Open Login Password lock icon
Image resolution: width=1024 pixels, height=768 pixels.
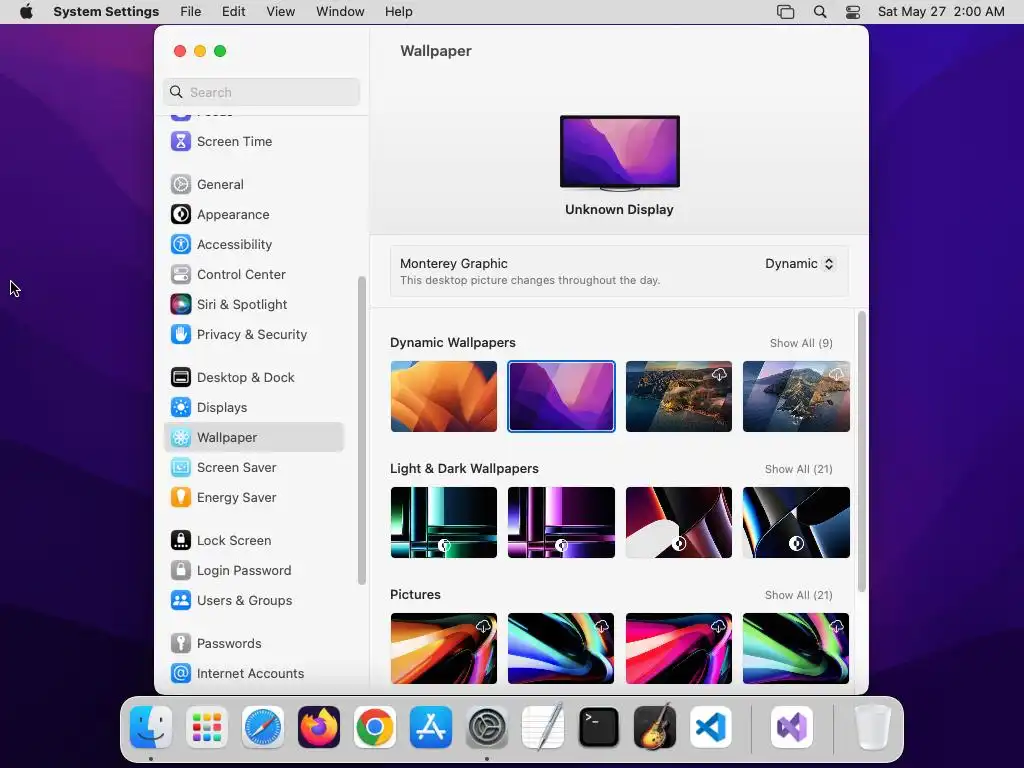[181, 571]
